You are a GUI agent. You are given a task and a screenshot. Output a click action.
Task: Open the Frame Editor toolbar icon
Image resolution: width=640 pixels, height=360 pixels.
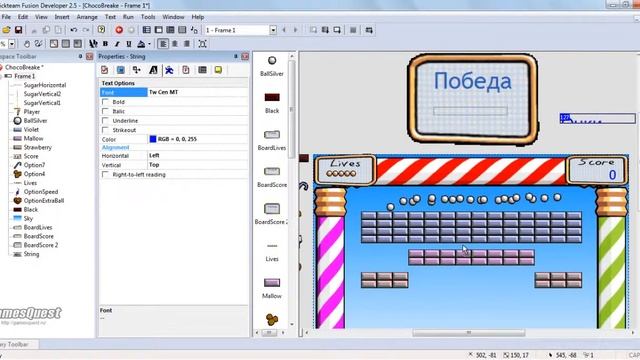click(158, 30)
